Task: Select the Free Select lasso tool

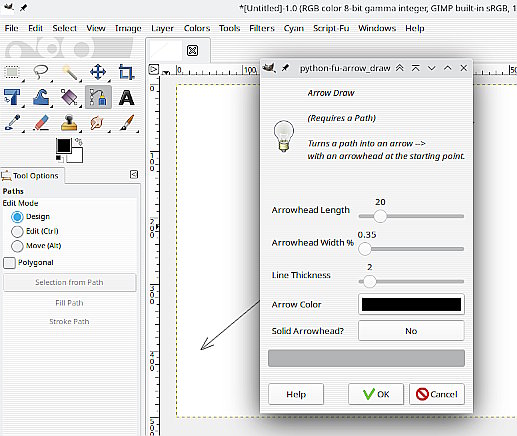Action: pyautogui.click(x=41, y=72)
